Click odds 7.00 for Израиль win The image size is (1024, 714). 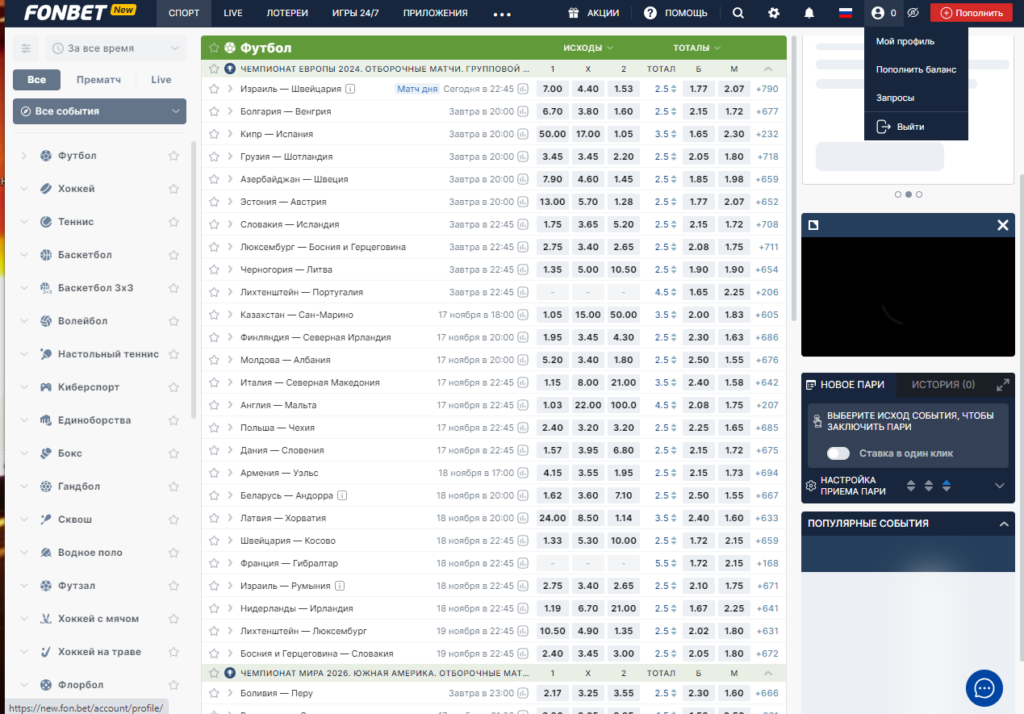coord(552,89)
